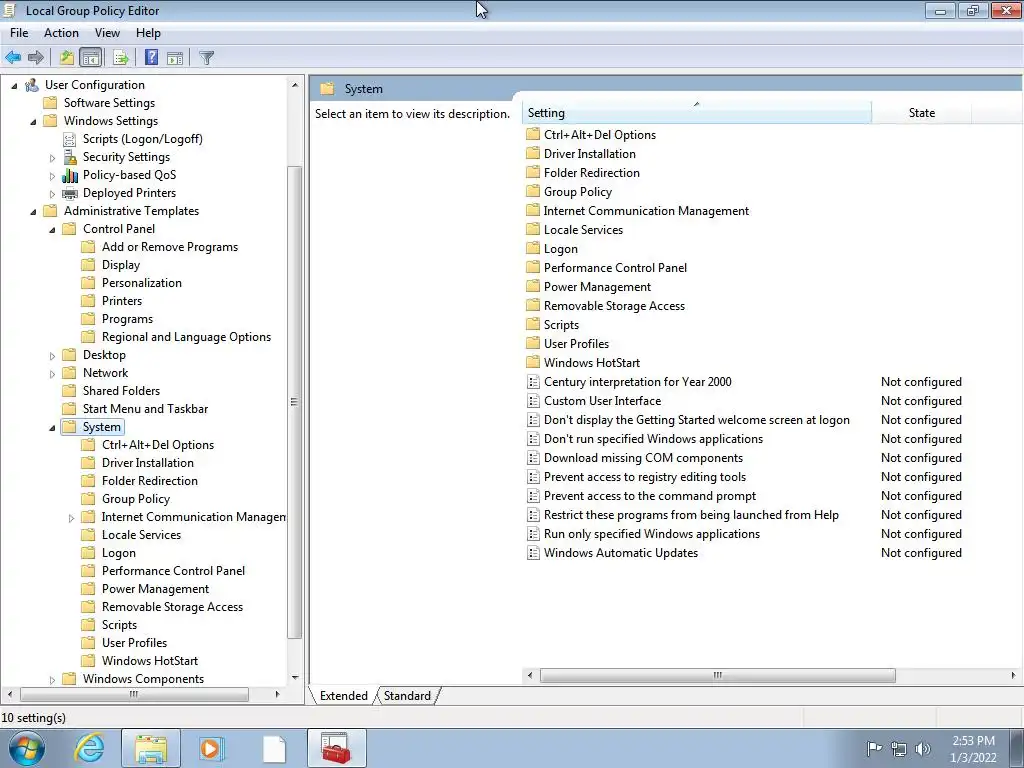Click the tree pane vertical scrollbar
Image resolution: width=1024 pixels, height=768 pixels.
coord(295,402)
